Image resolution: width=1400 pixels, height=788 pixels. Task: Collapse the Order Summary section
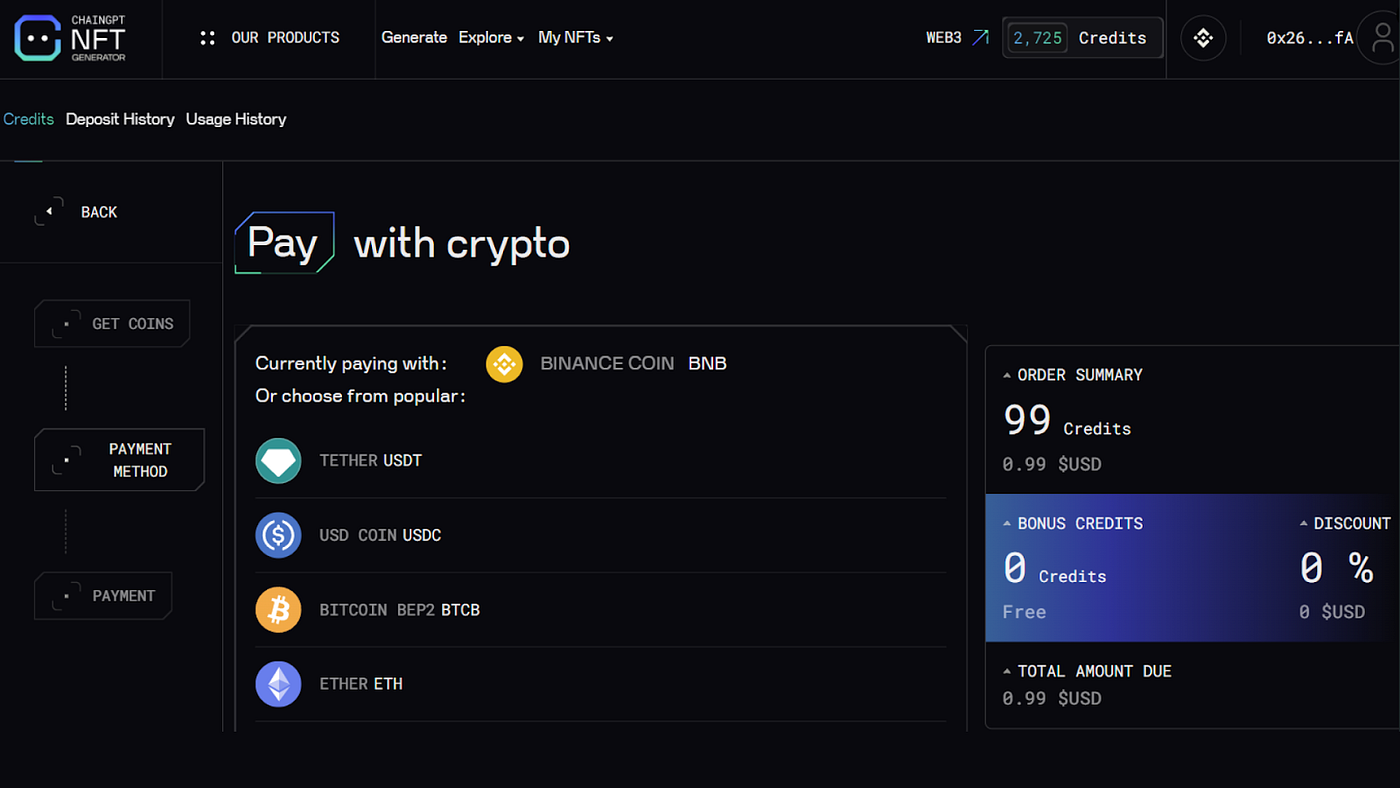point(1007,376)
